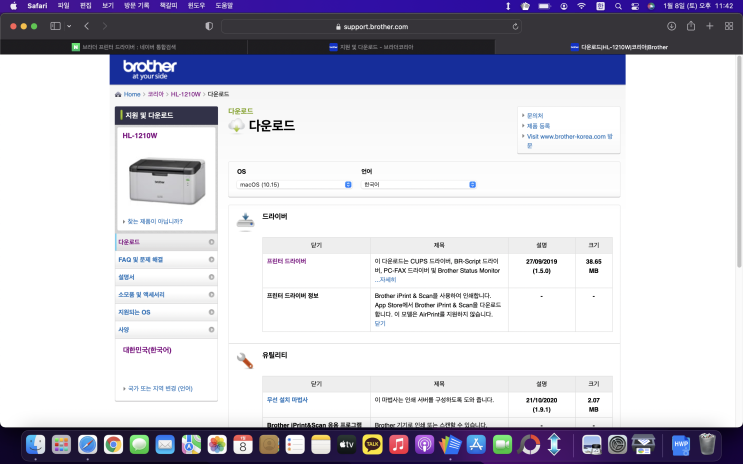The width and height of the screenshot is (743, 464).
Task: Open Siri from the menu bar
Action: [x=651, y=6]
